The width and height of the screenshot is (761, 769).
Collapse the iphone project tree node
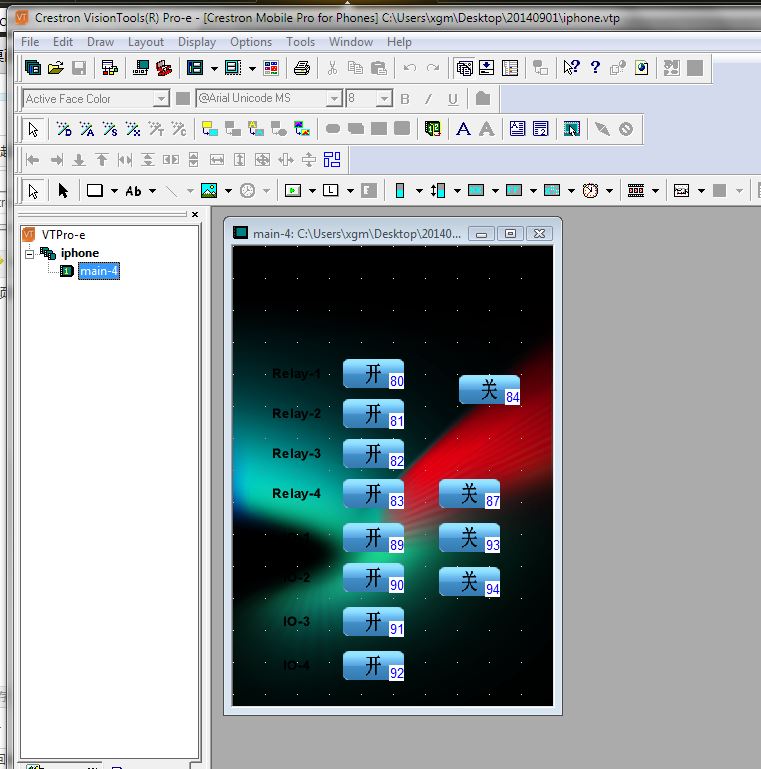(30, 253)
